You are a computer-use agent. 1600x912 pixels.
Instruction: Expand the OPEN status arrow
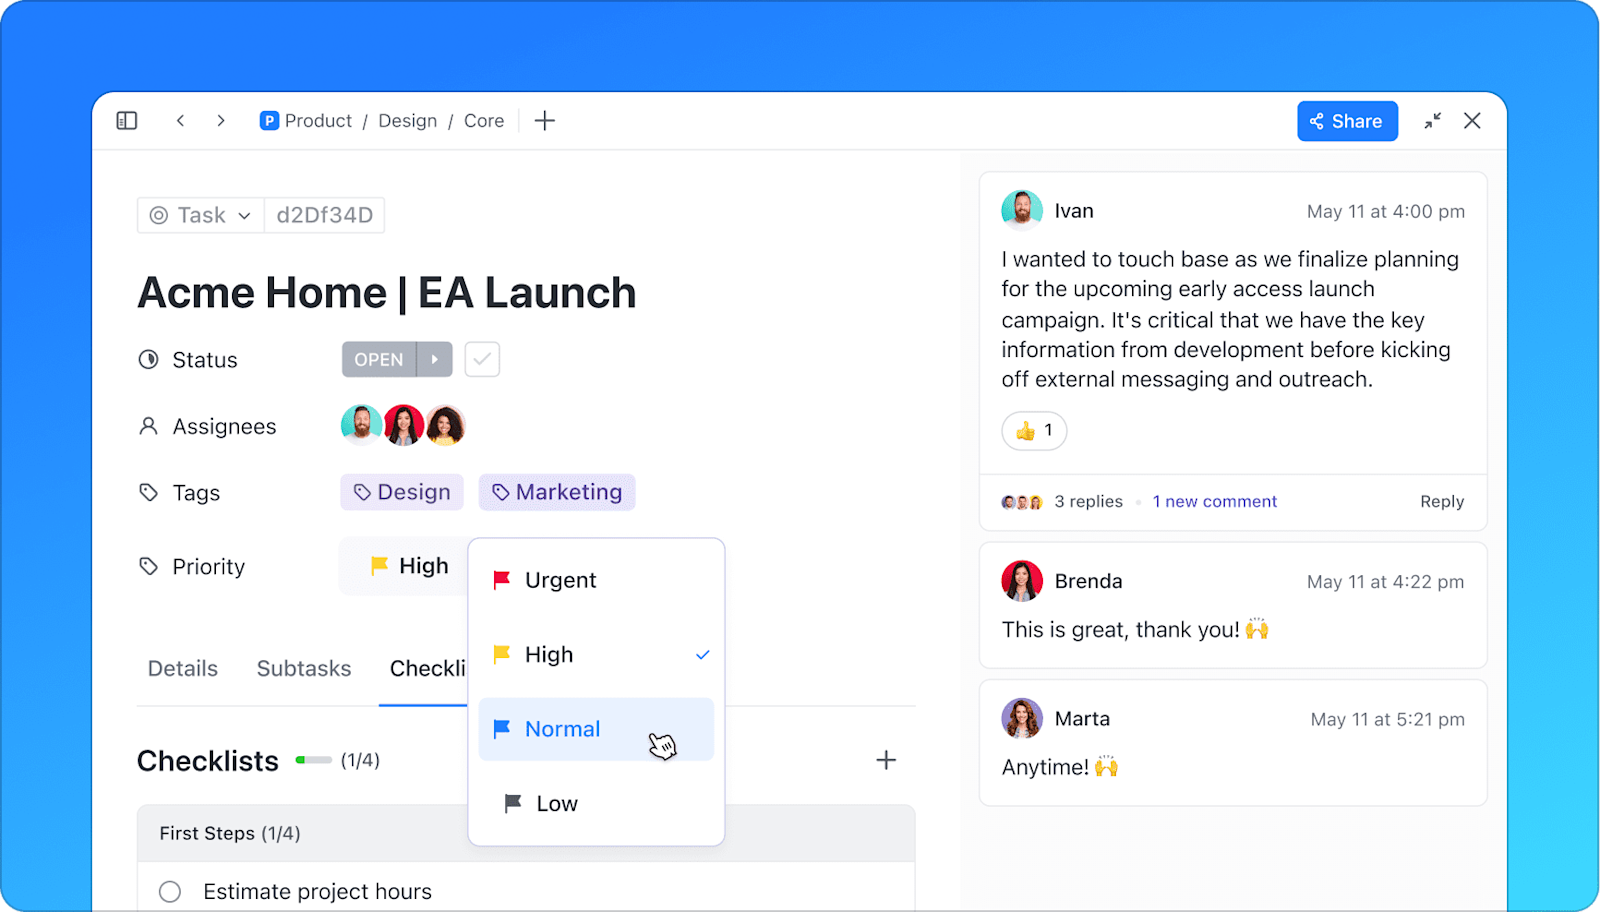click(433, 359)
